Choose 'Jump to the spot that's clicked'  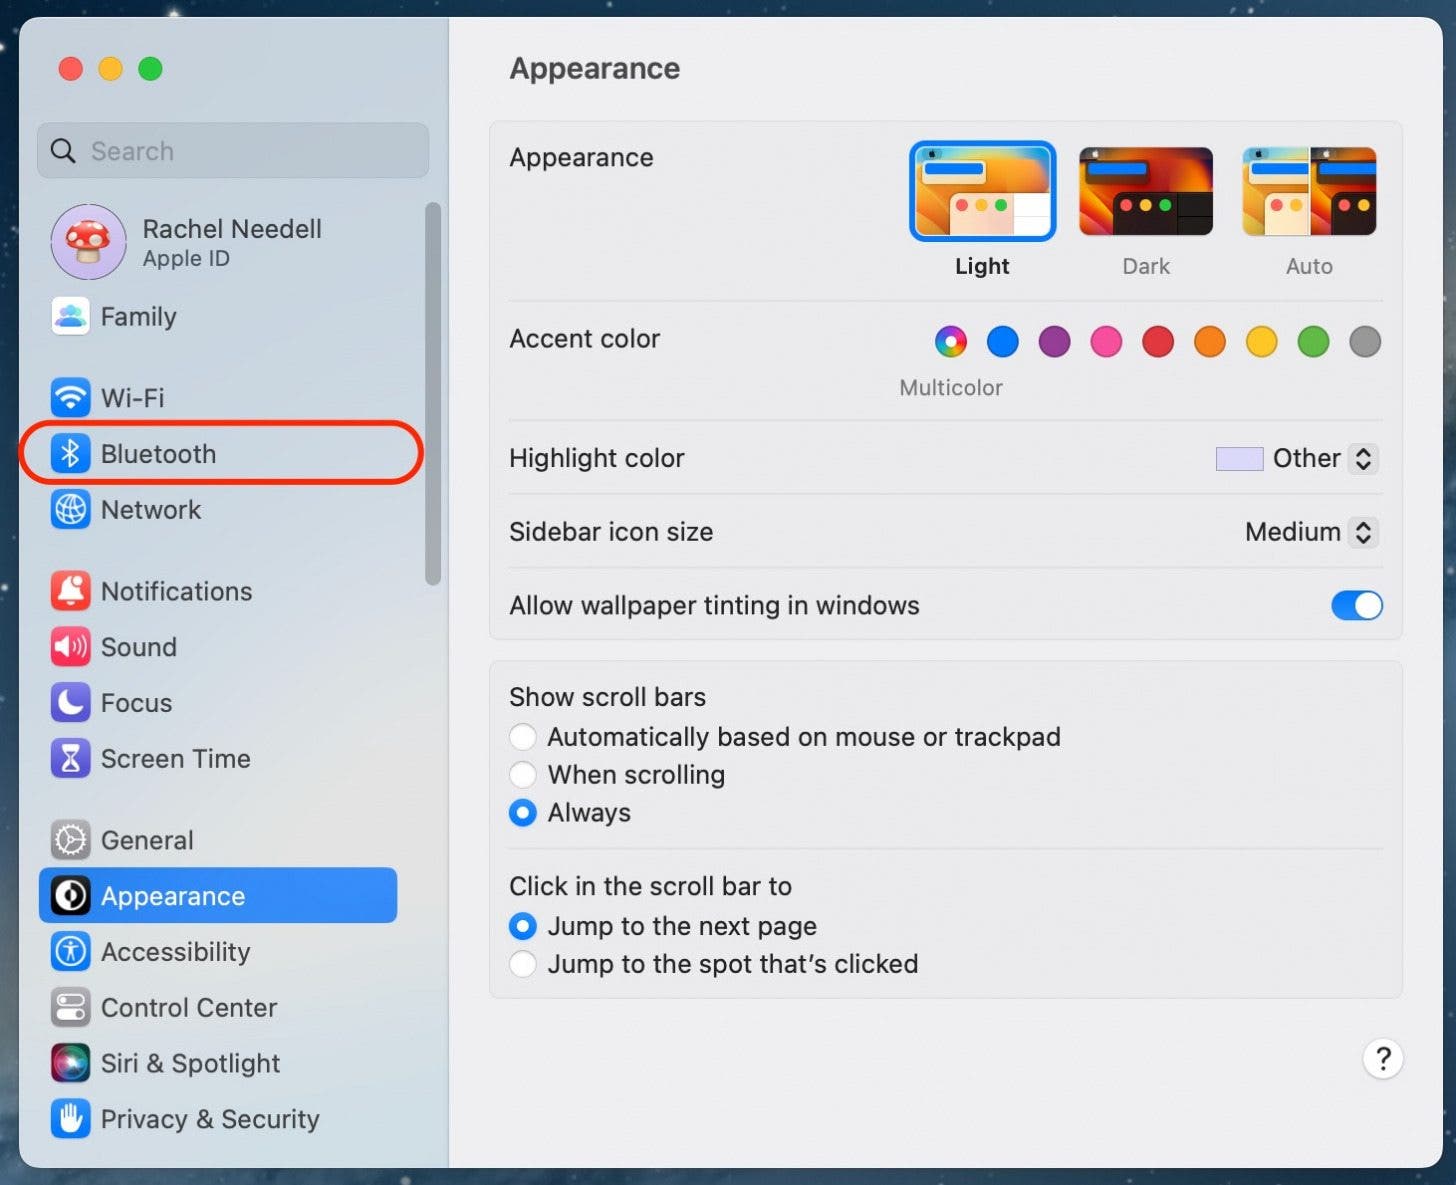pos(523,964)
